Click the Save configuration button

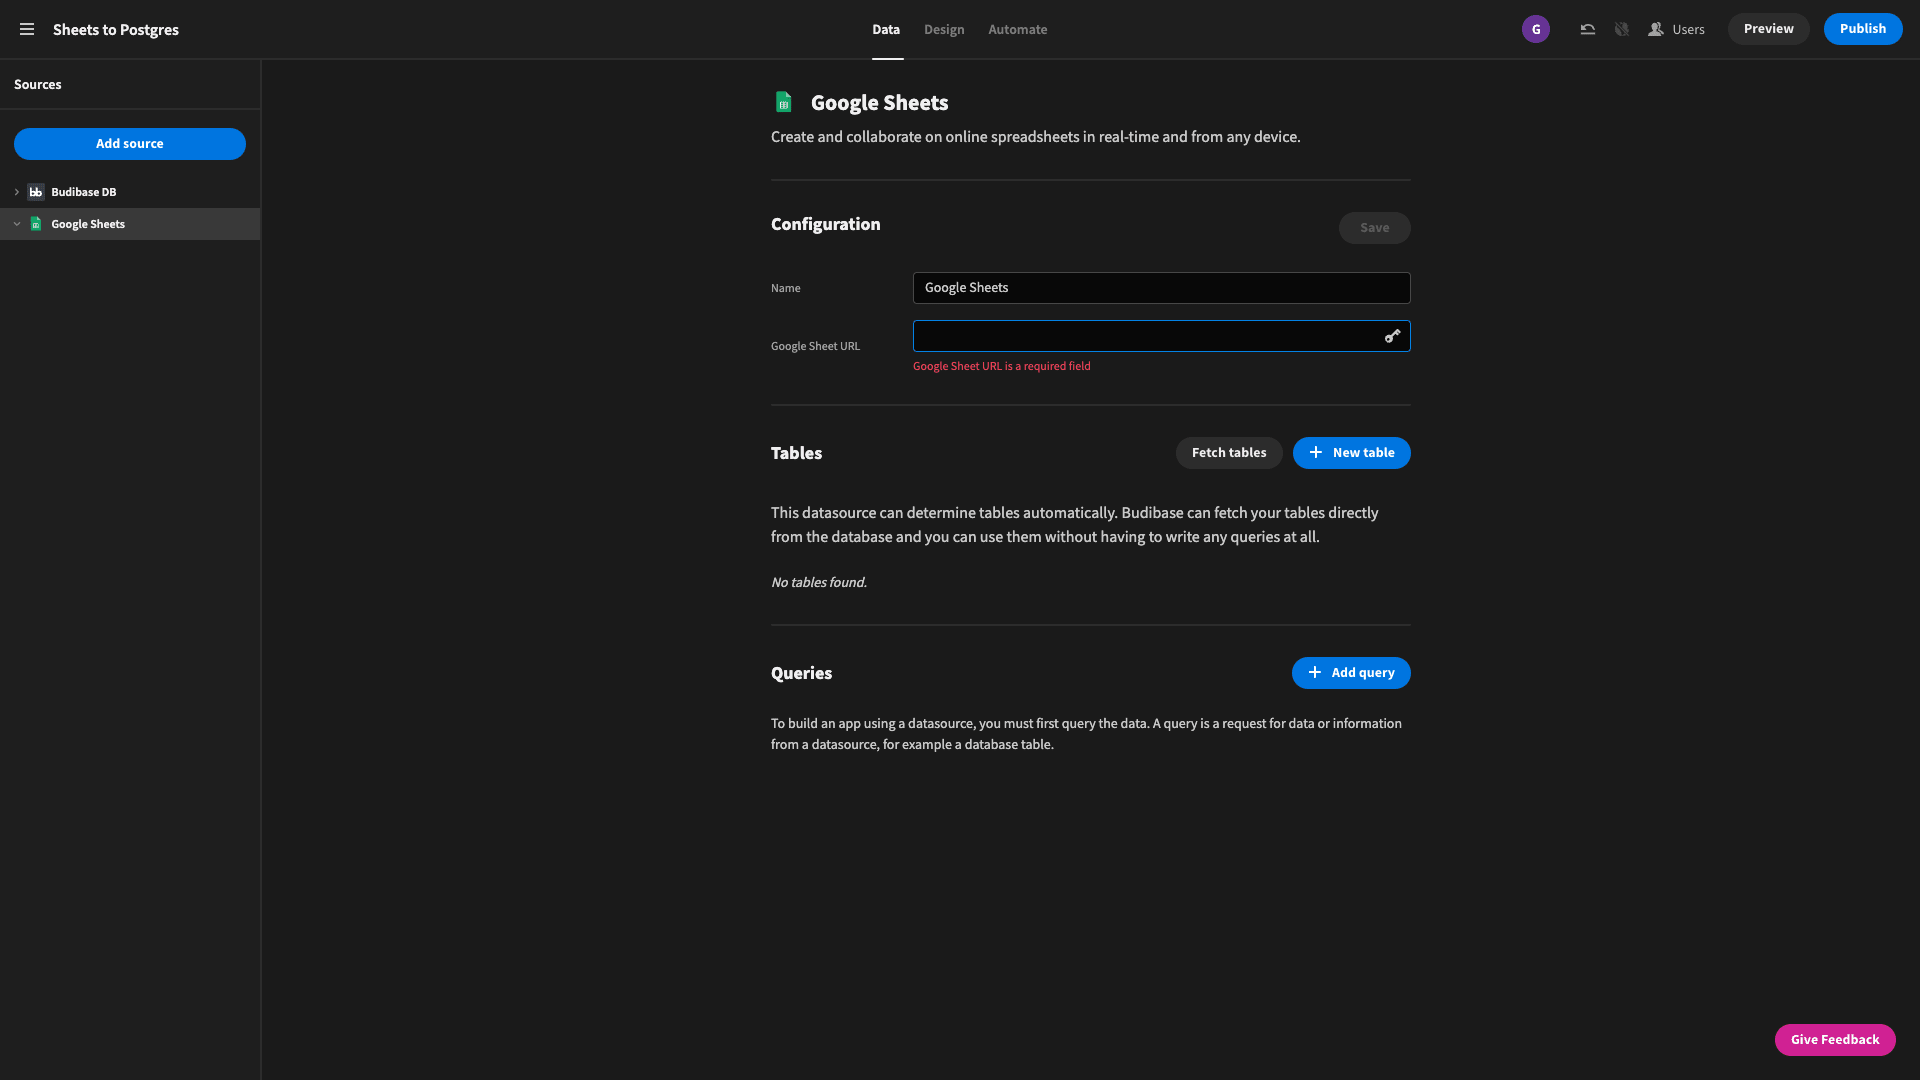point(1374,228)
